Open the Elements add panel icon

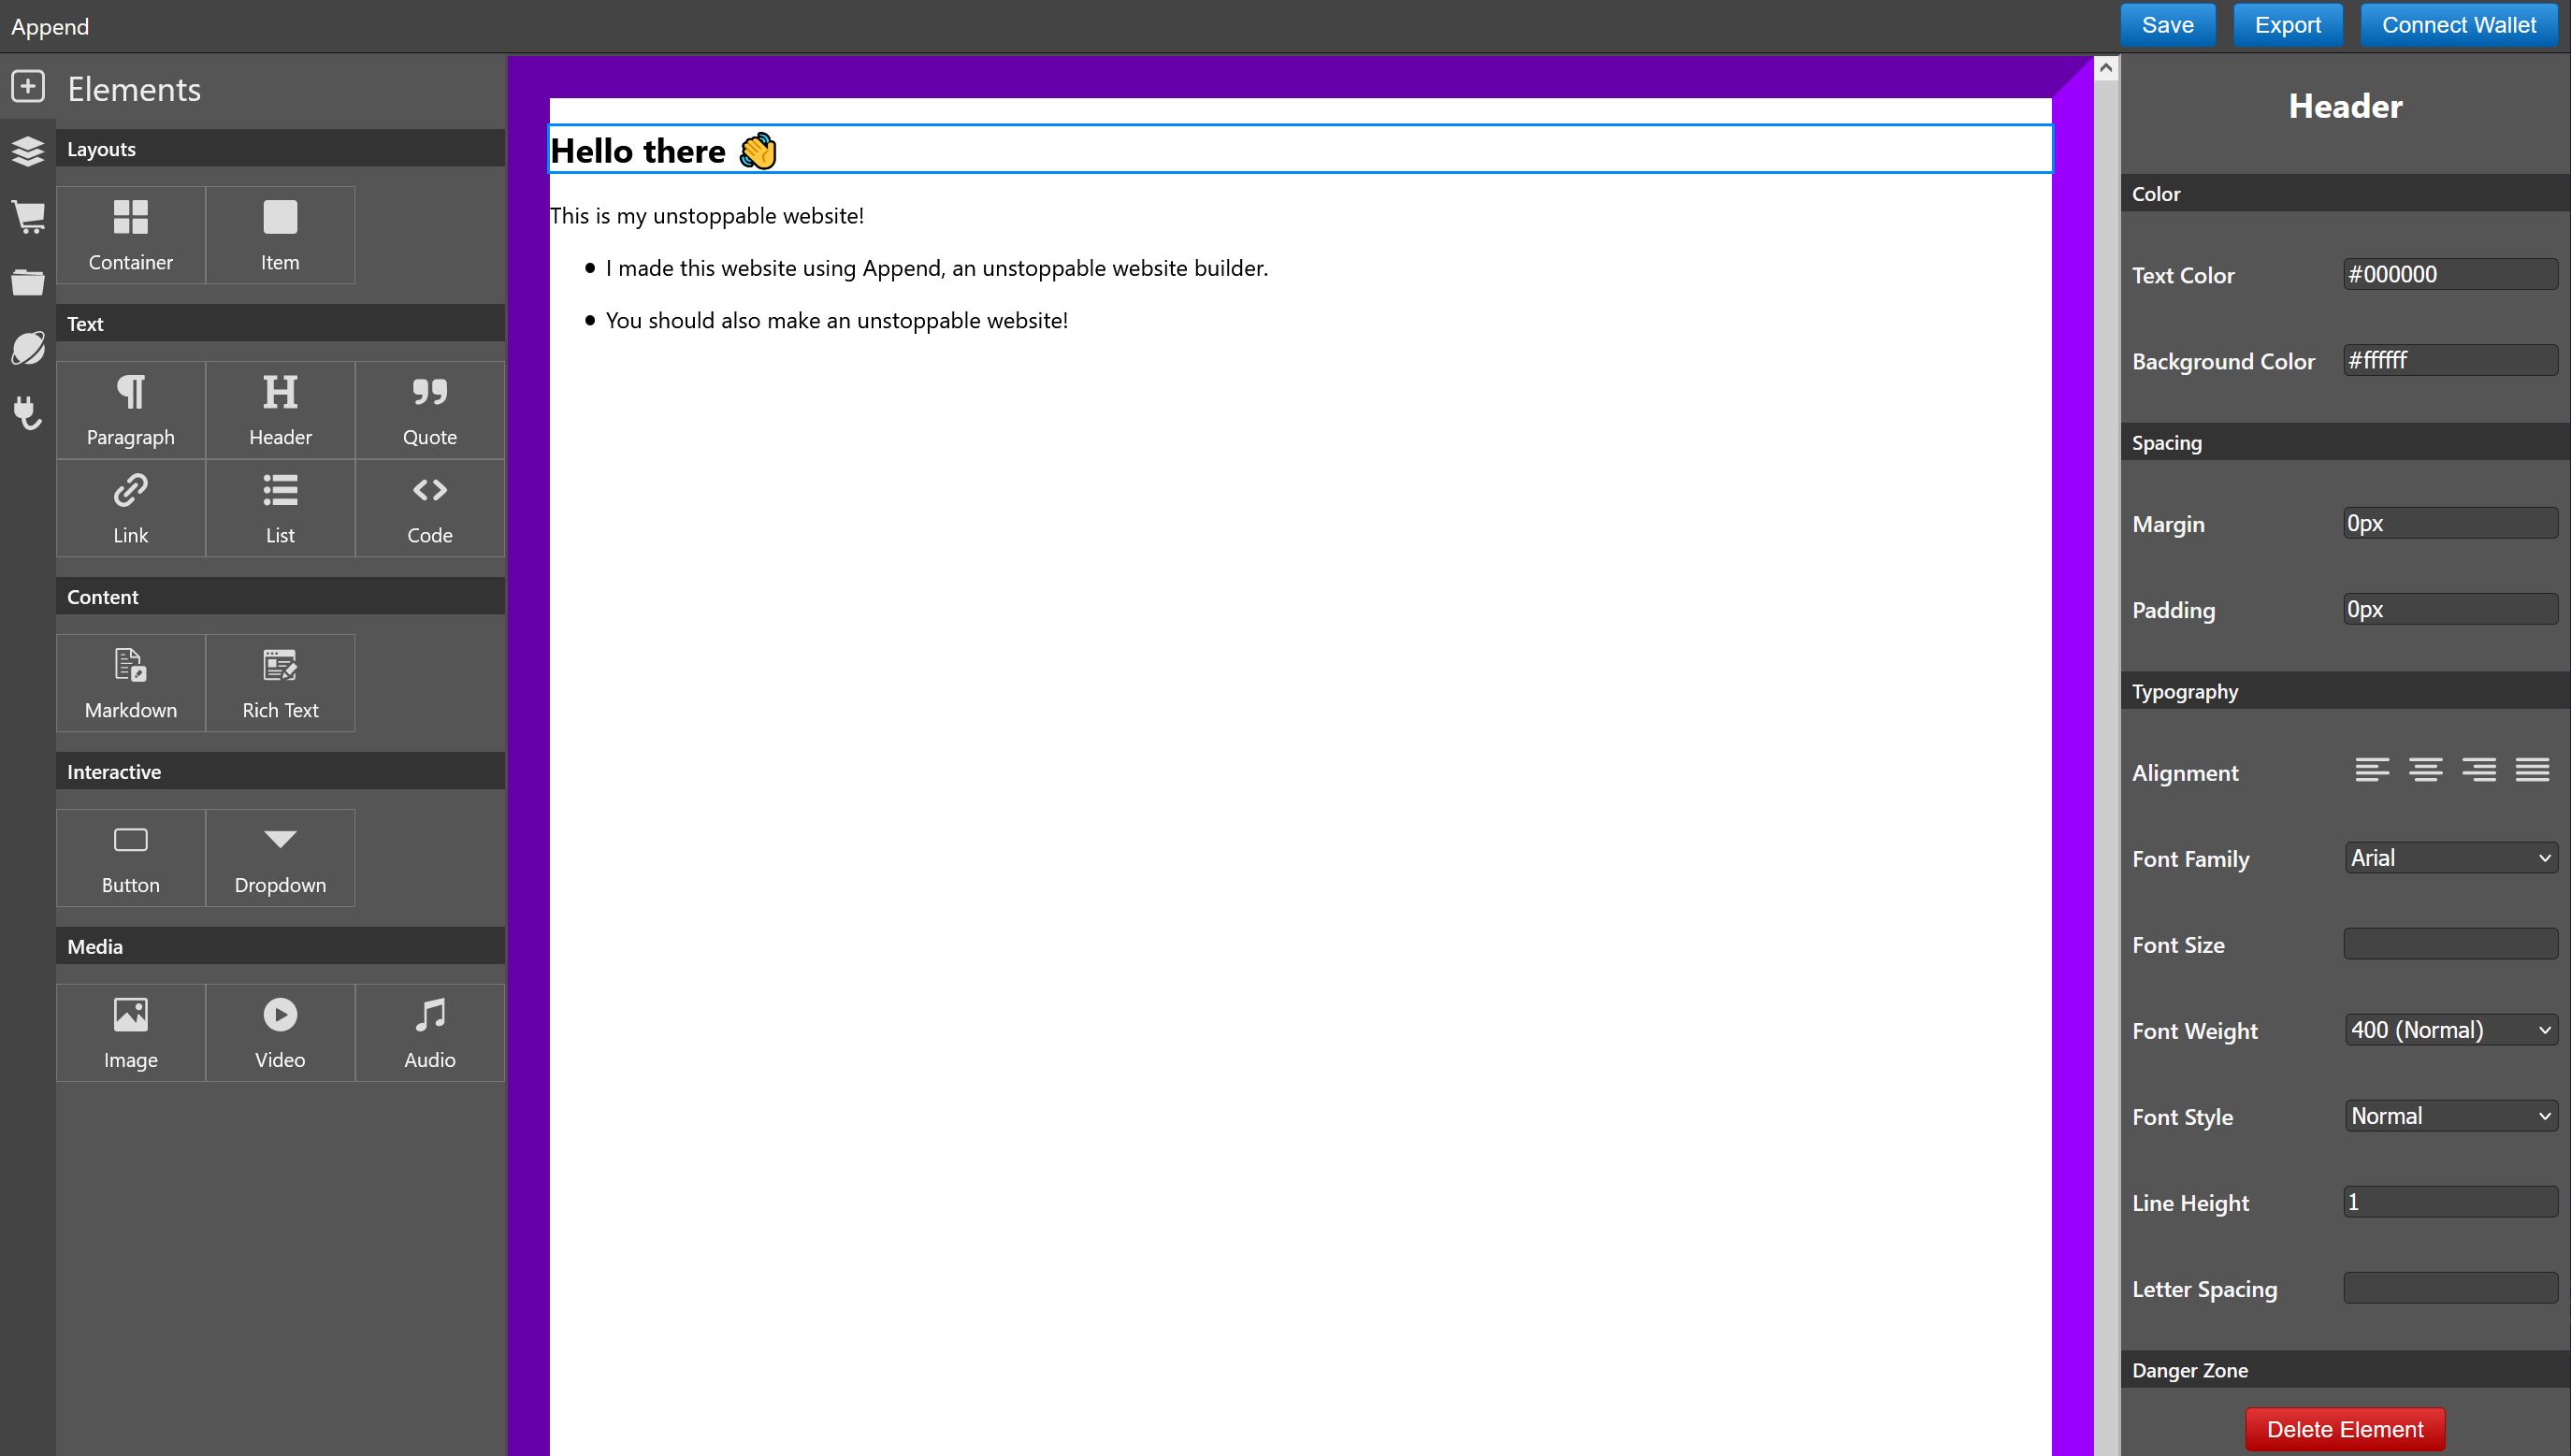click(28, 86)
